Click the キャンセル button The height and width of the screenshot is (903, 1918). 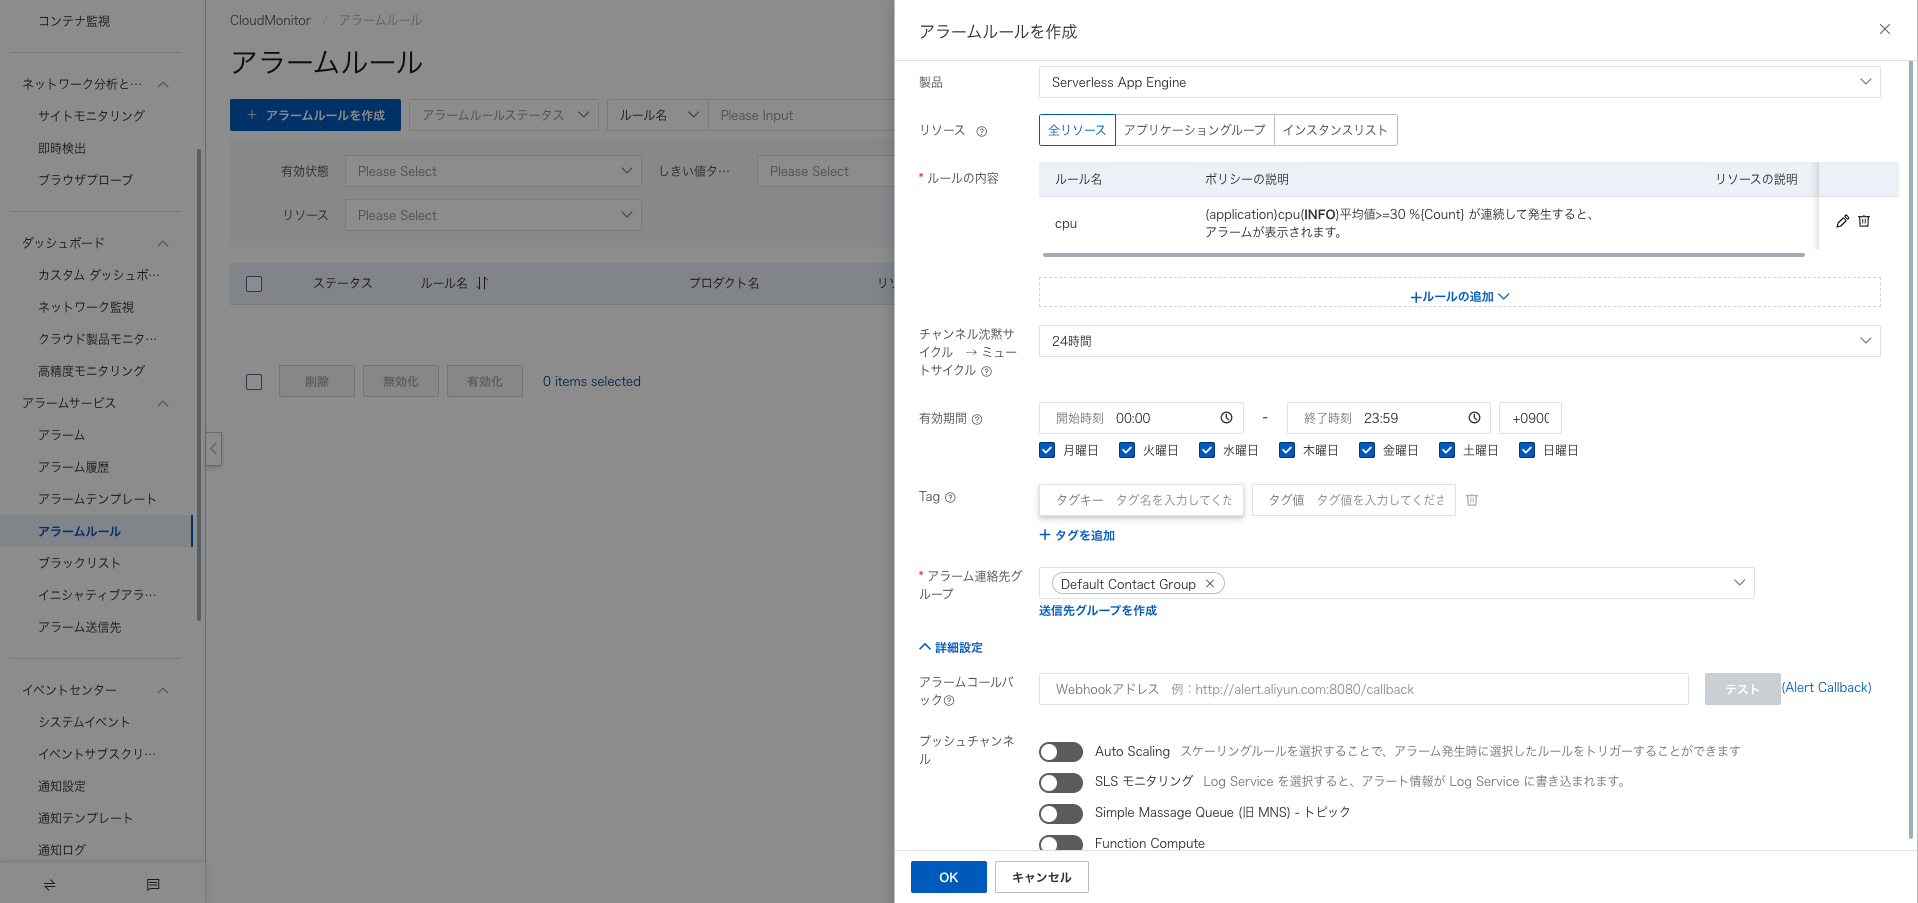(x=1042, y=877)
